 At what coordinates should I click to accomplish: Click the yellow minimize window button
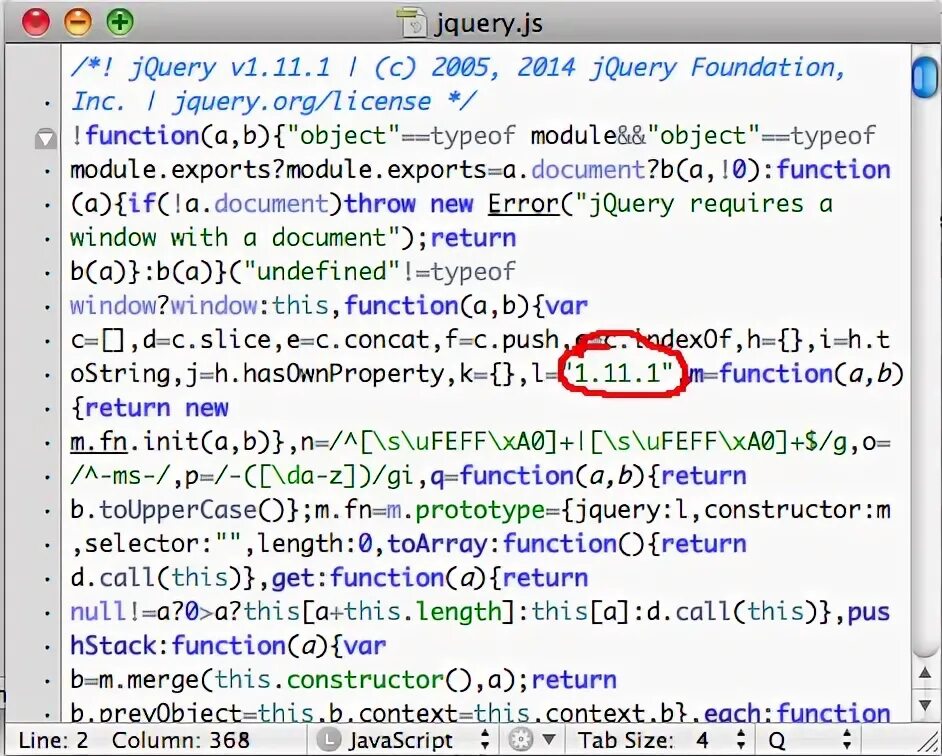[x=78, y=22]
